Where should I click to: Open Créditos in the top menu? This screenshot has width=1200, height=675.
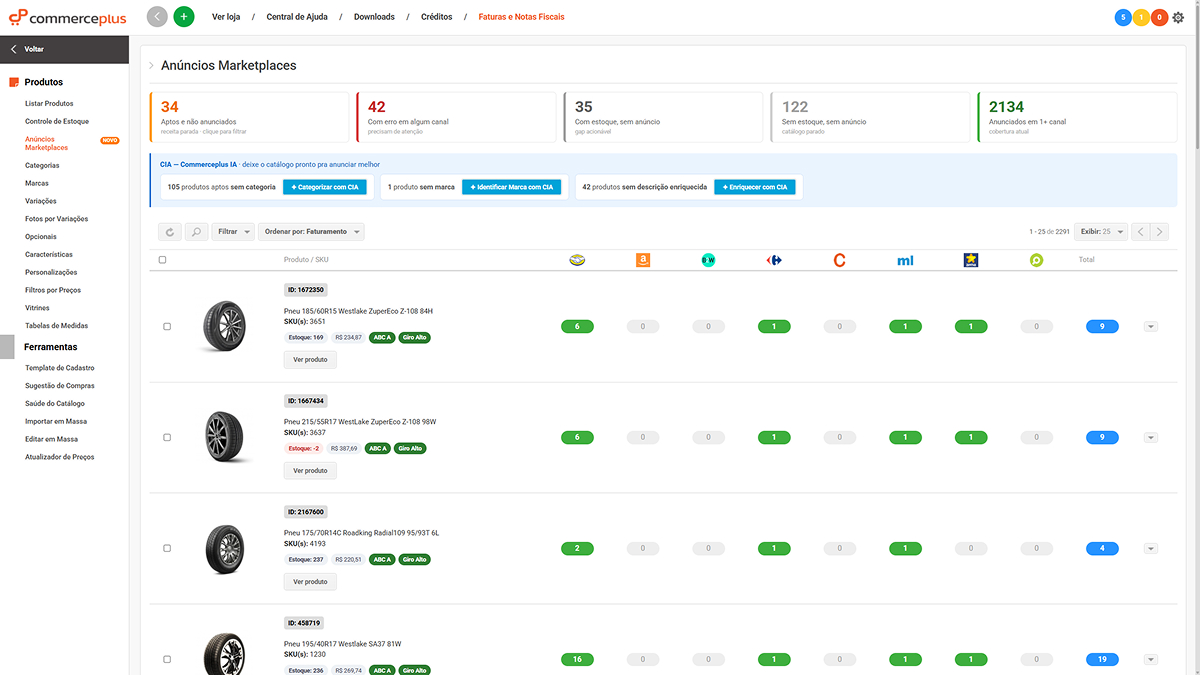(436, 17)
